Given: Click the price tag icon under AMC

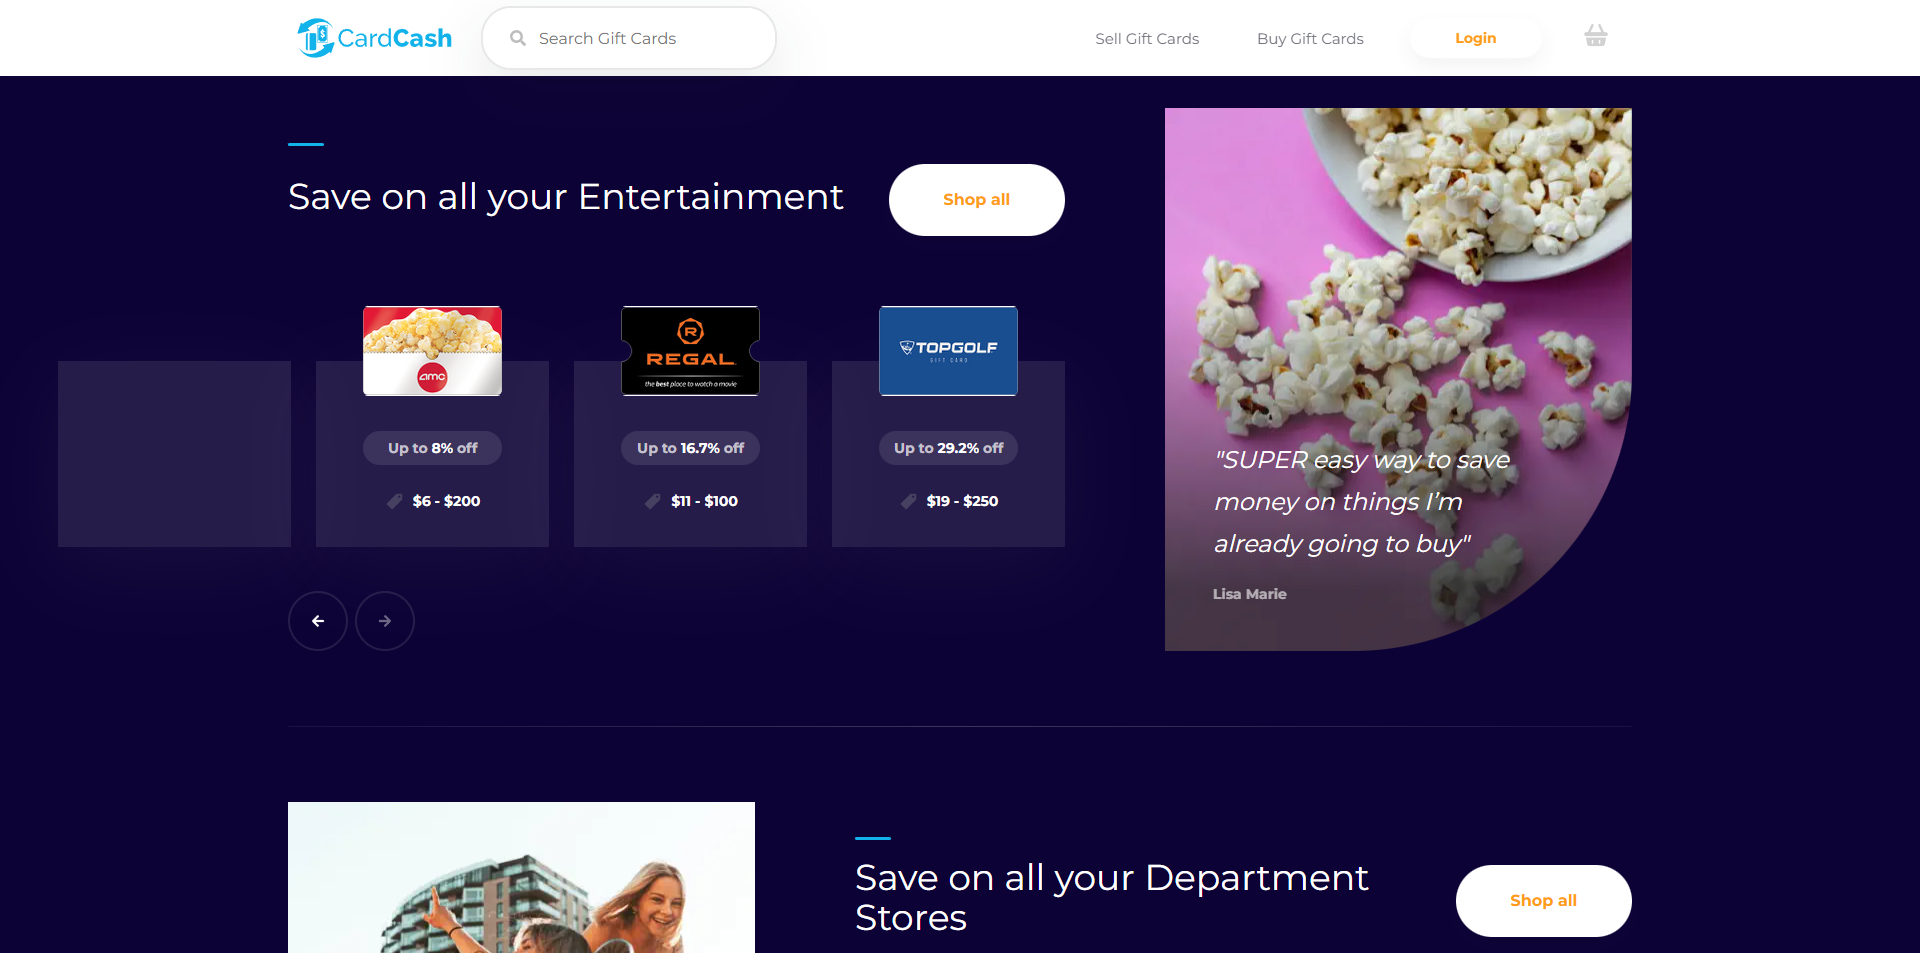Looking at the screenshot, I should pos(395,501).
